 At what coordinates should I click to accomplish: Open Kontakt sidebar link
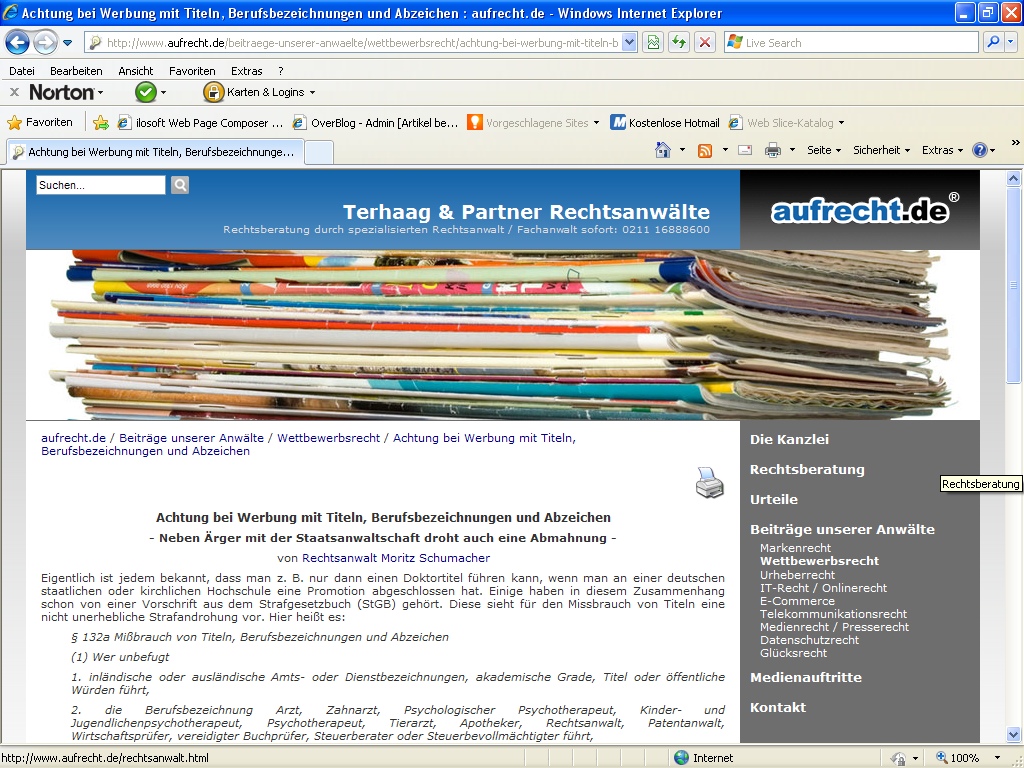[778, 707]
